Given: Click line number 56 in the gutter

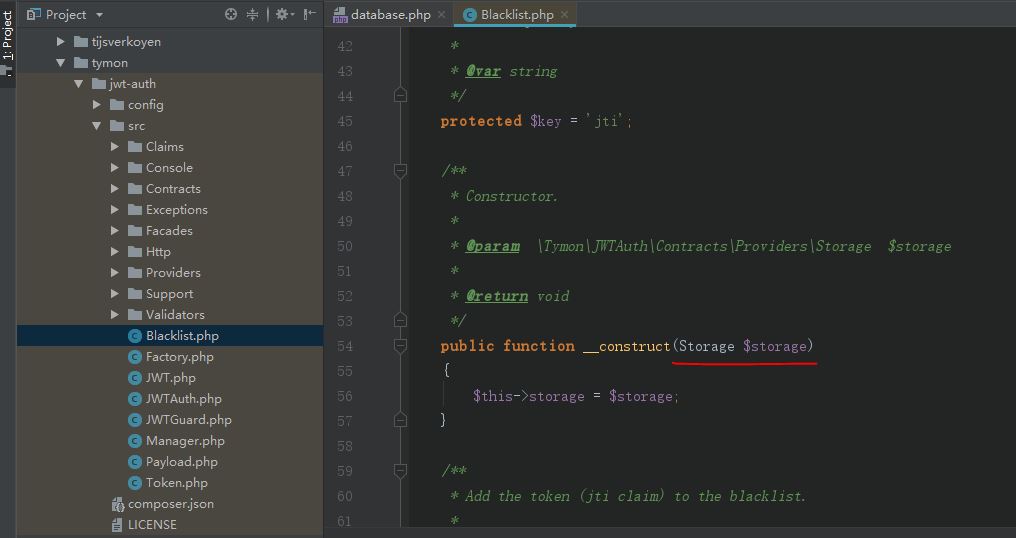Looking at the screenshot, I should [345, 396].
